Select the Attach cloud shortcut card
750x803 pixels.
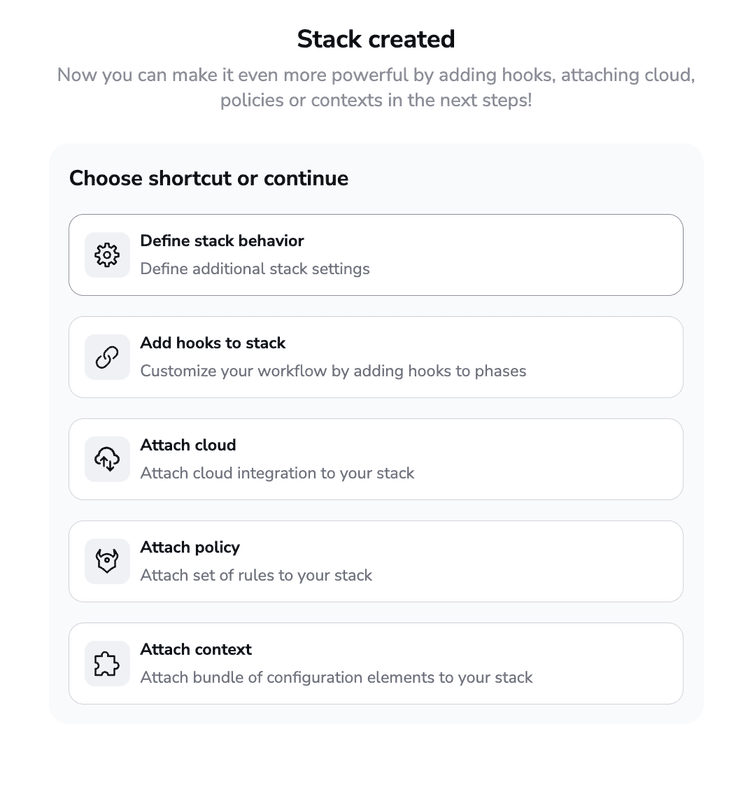375,458
